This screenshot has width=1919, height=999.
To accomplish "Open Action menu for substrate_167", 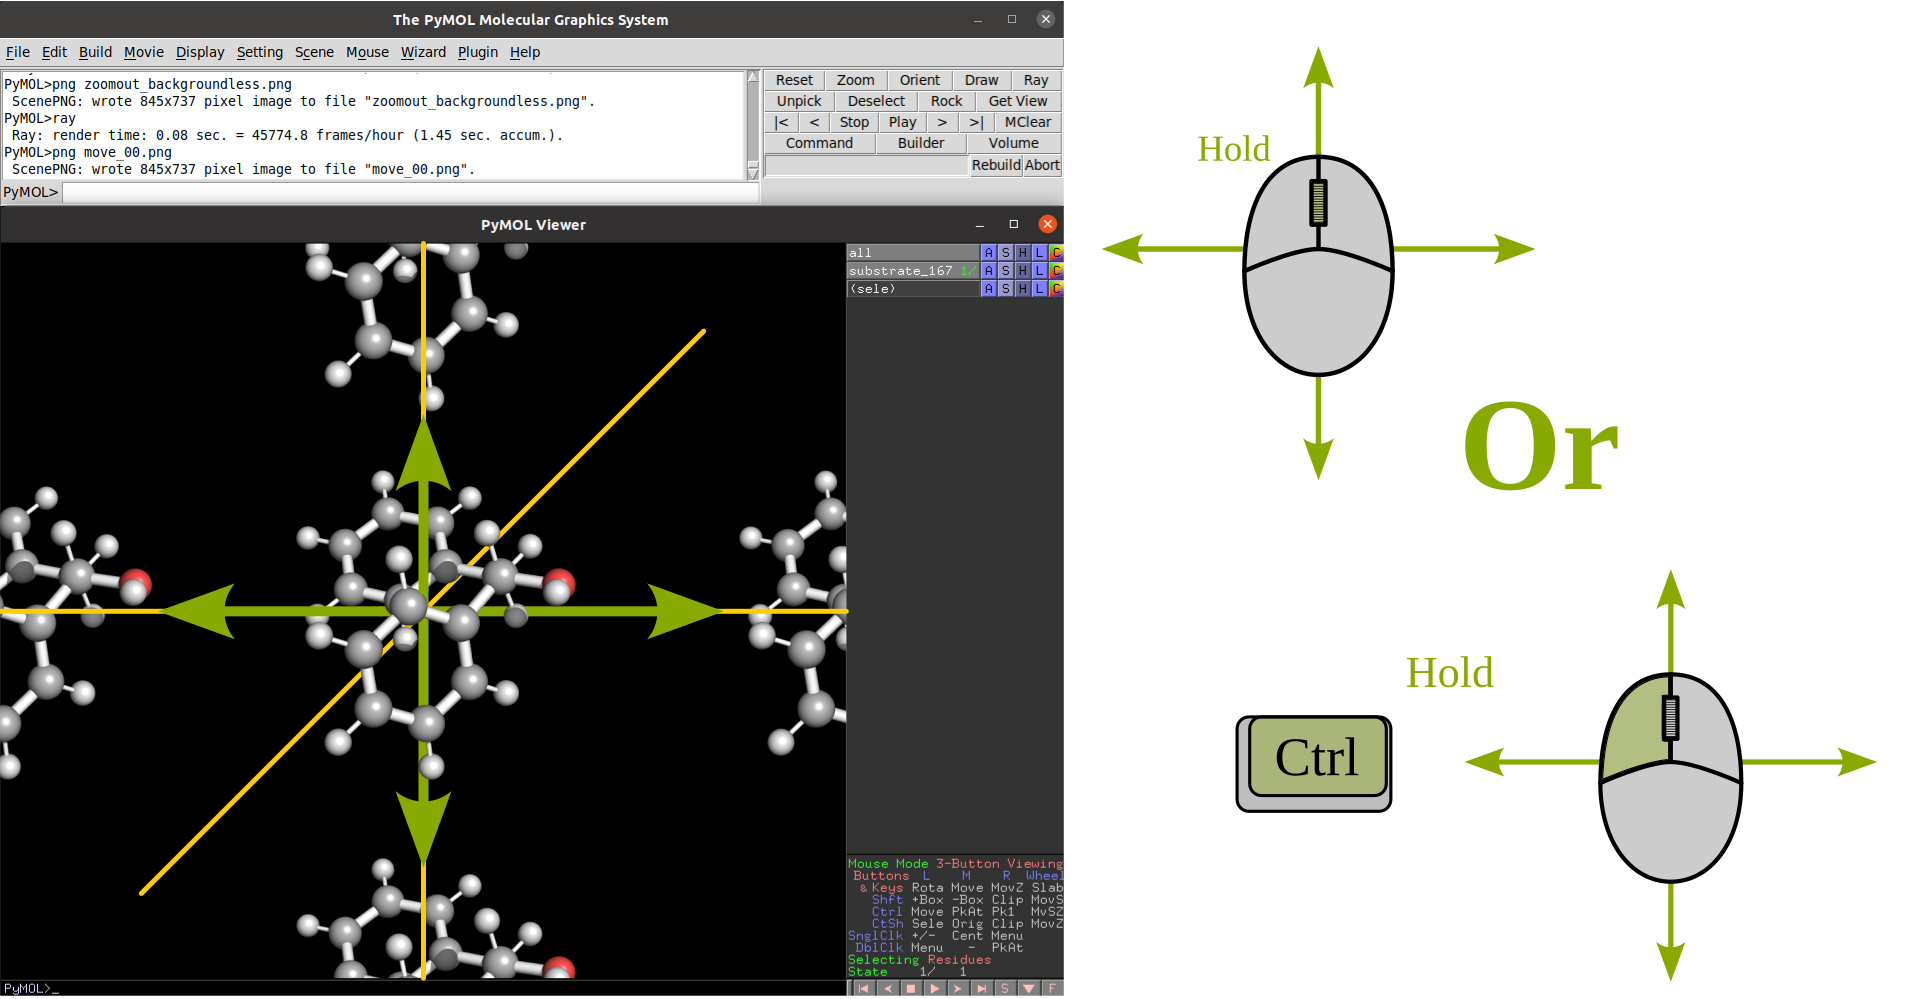I will pyautogui.click(x=988, y=271).
